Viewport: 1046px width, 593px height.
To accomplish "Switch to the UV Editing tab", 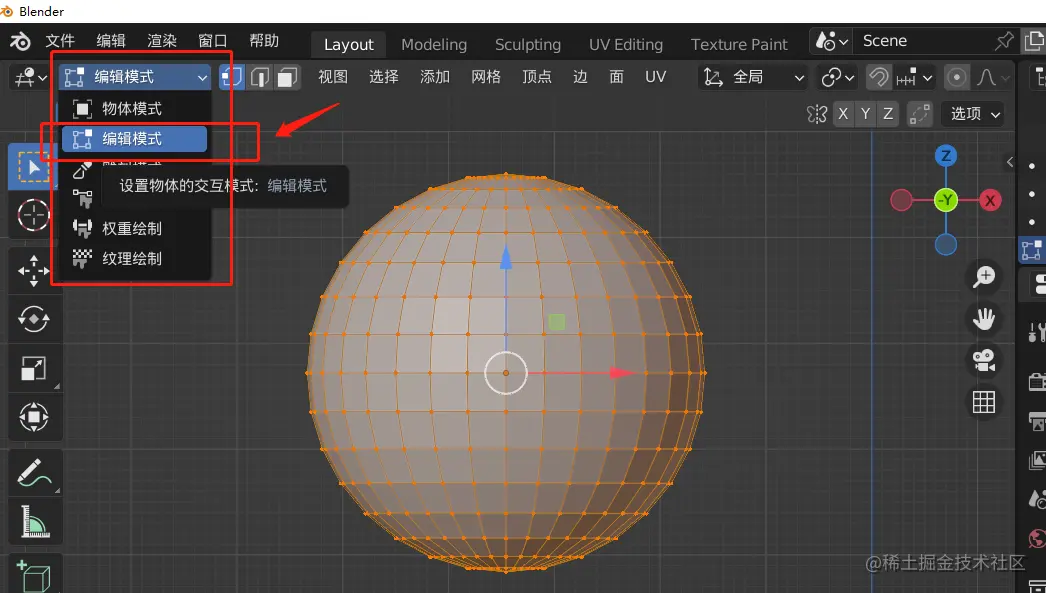I will tap(626, 44).
